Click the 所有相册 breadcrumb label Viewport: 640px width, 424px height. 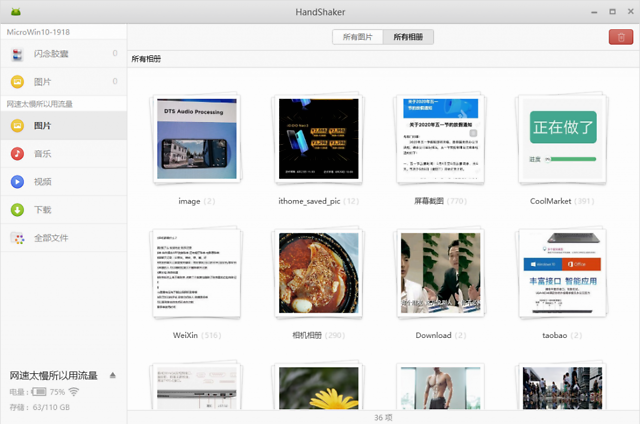point(146,59)
